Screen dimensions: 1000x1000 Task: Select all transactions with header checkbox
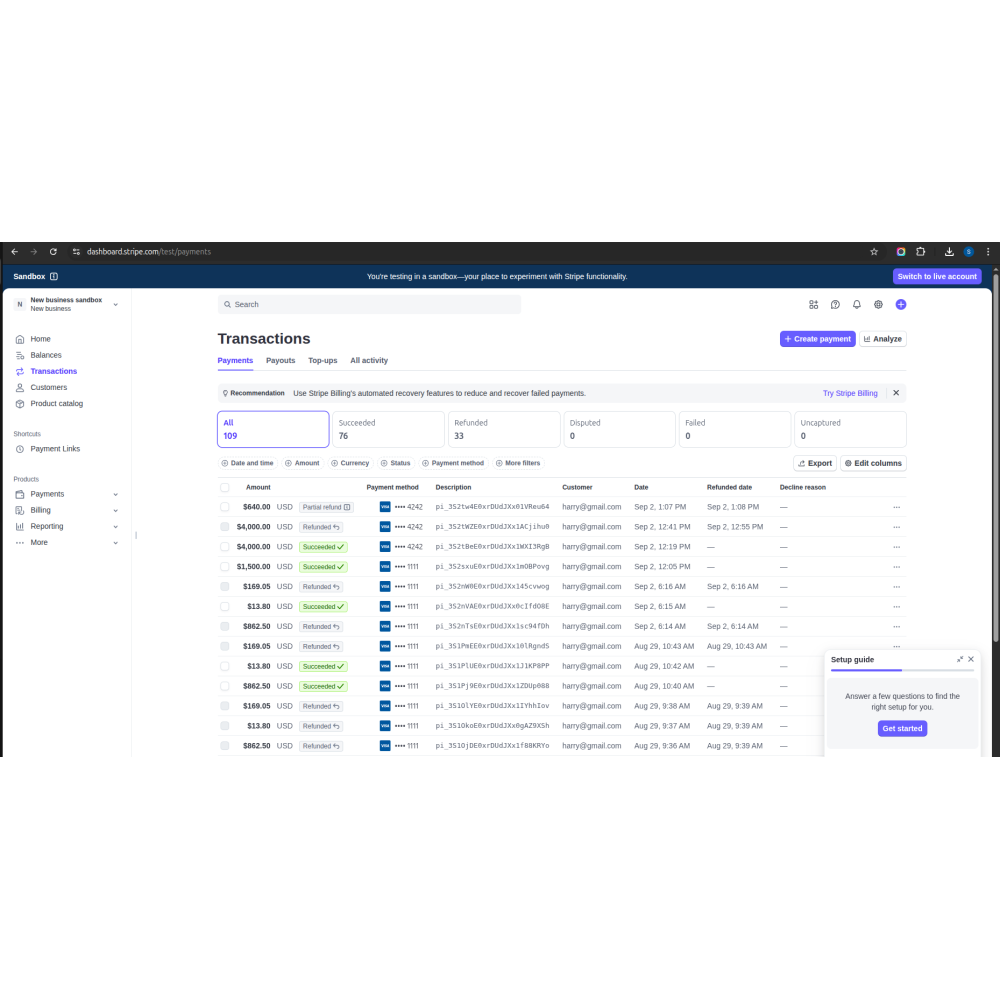[x=225, y=488]
